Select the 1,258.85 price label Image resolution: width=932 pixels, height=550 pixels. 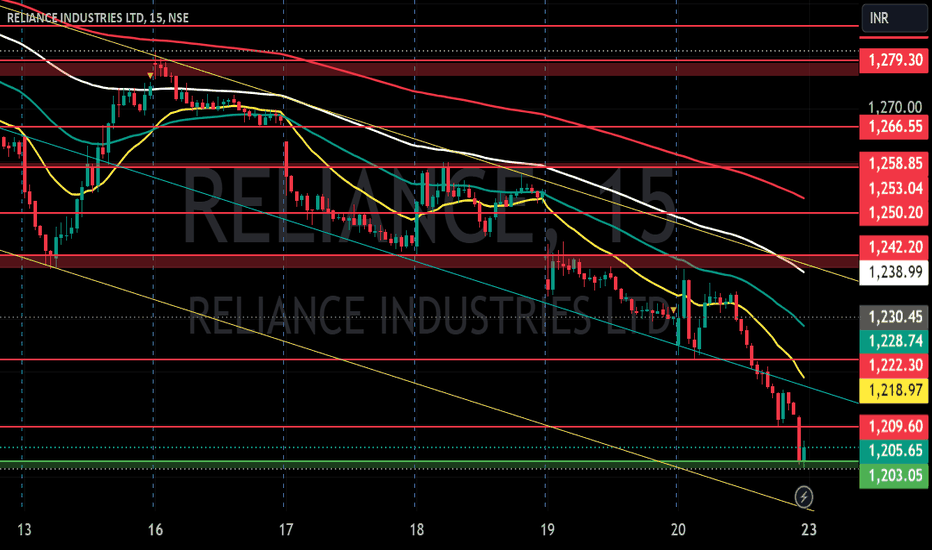click(895, 163)
